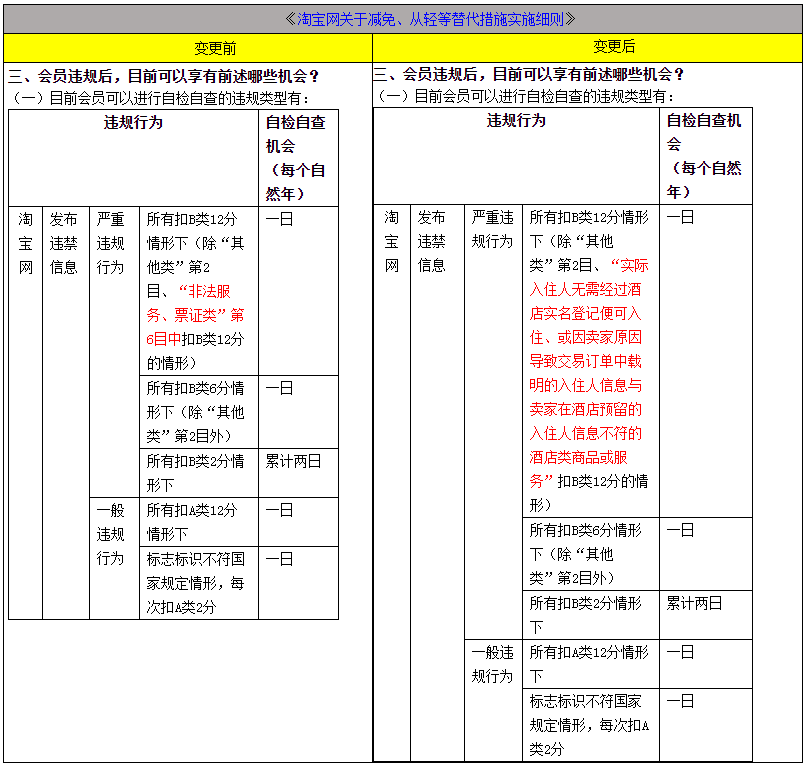Click the 违规行为 header in the 变更后 table
This screenshot has width=806, height=764.
(x=516, y=156)
